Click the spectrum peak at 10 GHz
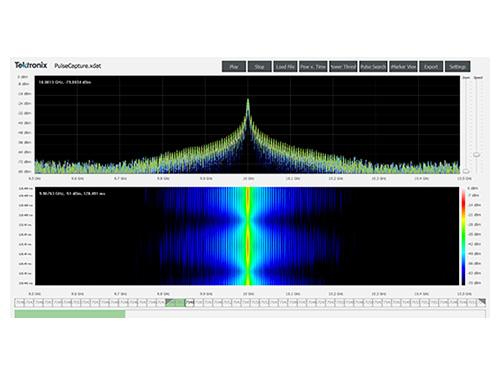500x370 pixels. (x=248, y=100)
